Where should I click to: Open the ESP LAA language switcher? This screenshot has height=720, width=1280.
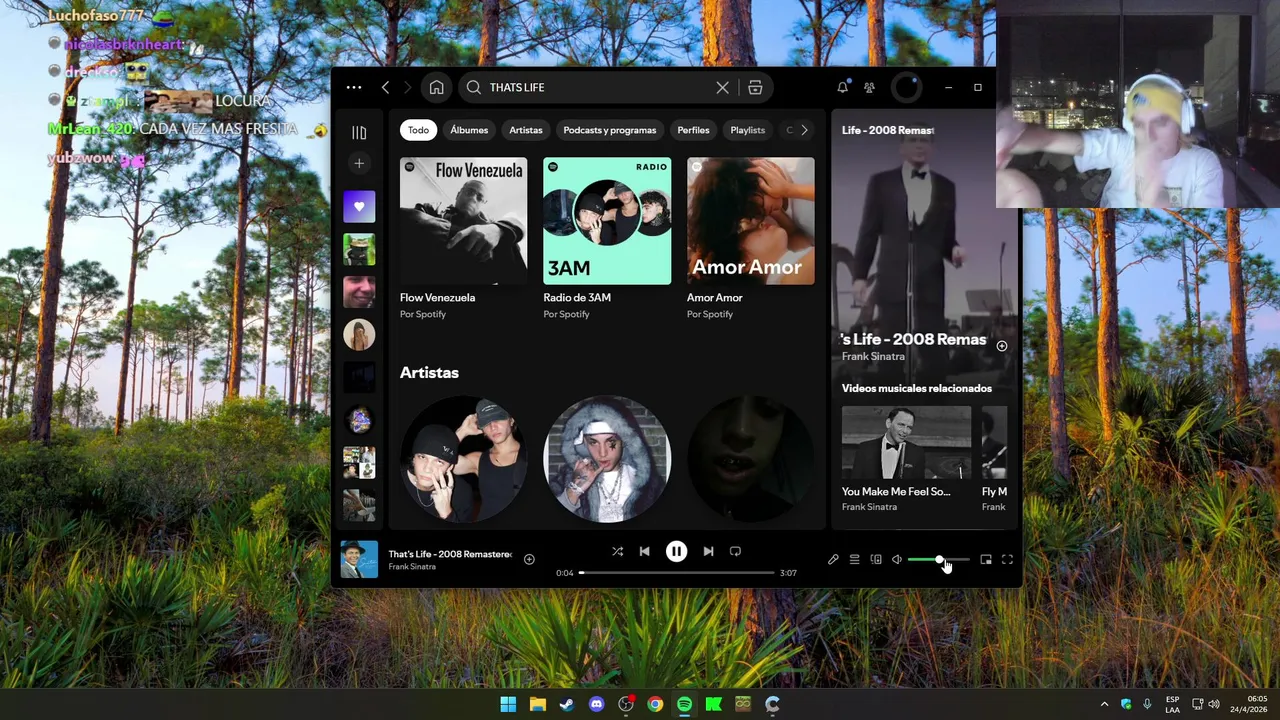pos(1172,704)
